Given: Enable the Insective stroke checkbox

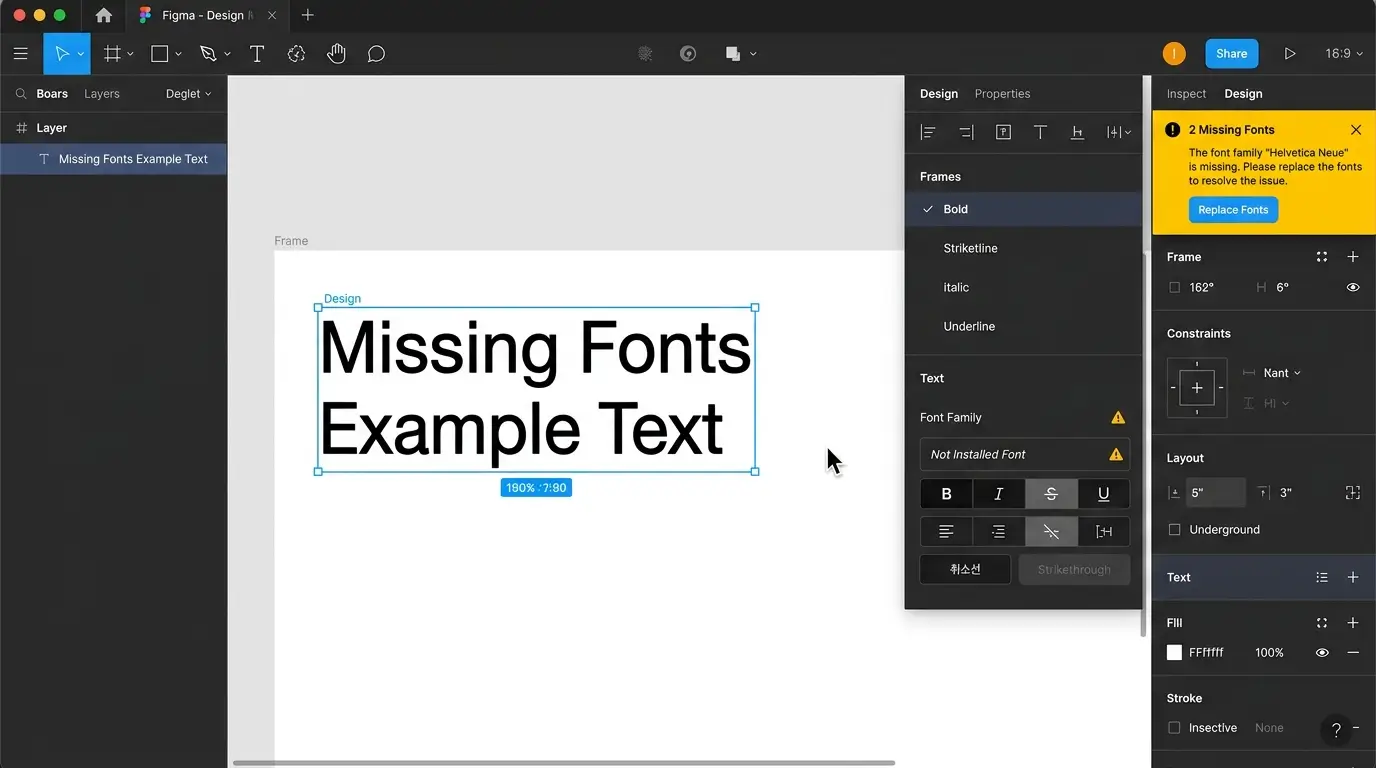Looking at the screenshot, I should (x=1175, y=728).
